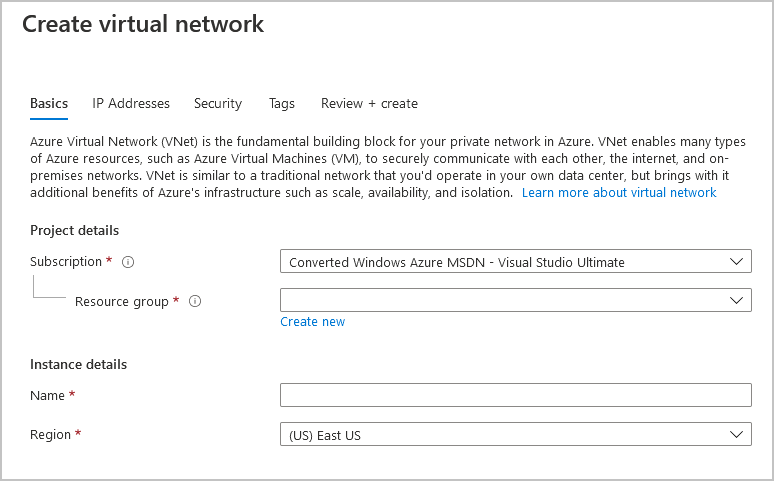
Task: Open the Review + create tab
Action: [369, 103]
